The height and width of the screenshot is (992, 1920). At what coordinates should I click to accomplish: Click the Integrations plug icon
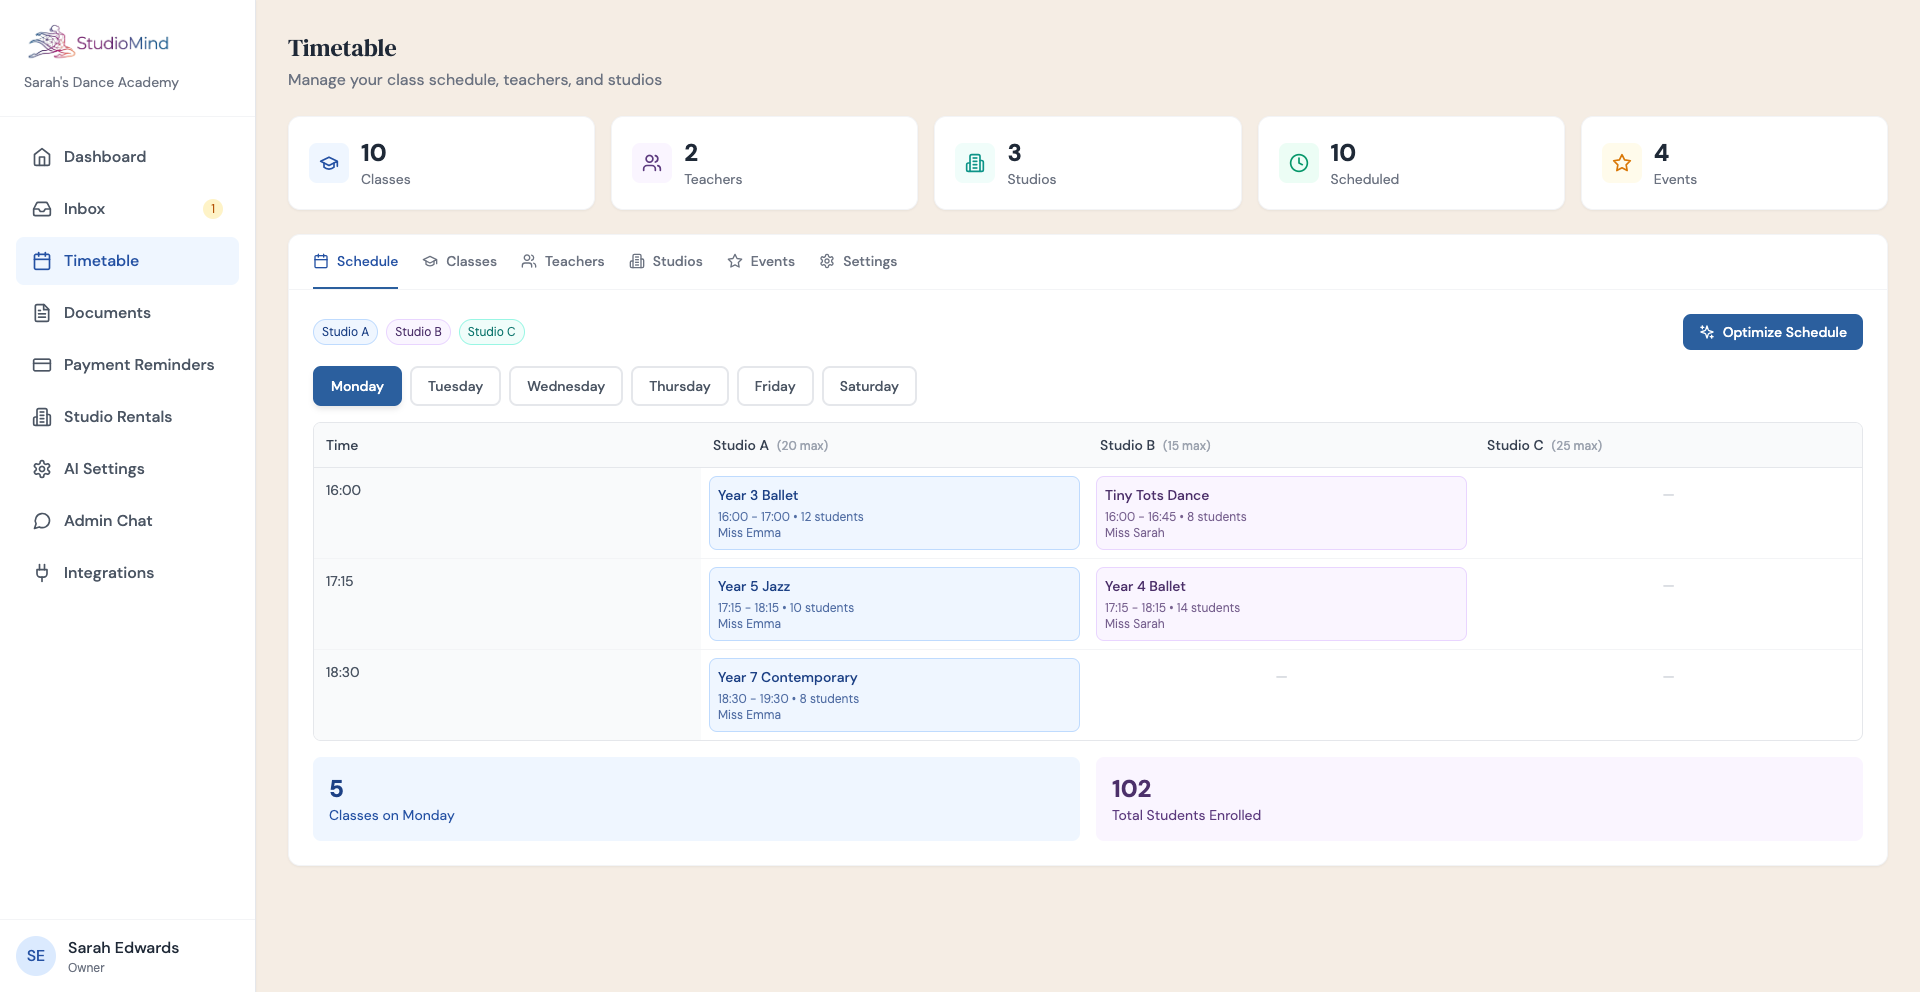click(42, 573)
